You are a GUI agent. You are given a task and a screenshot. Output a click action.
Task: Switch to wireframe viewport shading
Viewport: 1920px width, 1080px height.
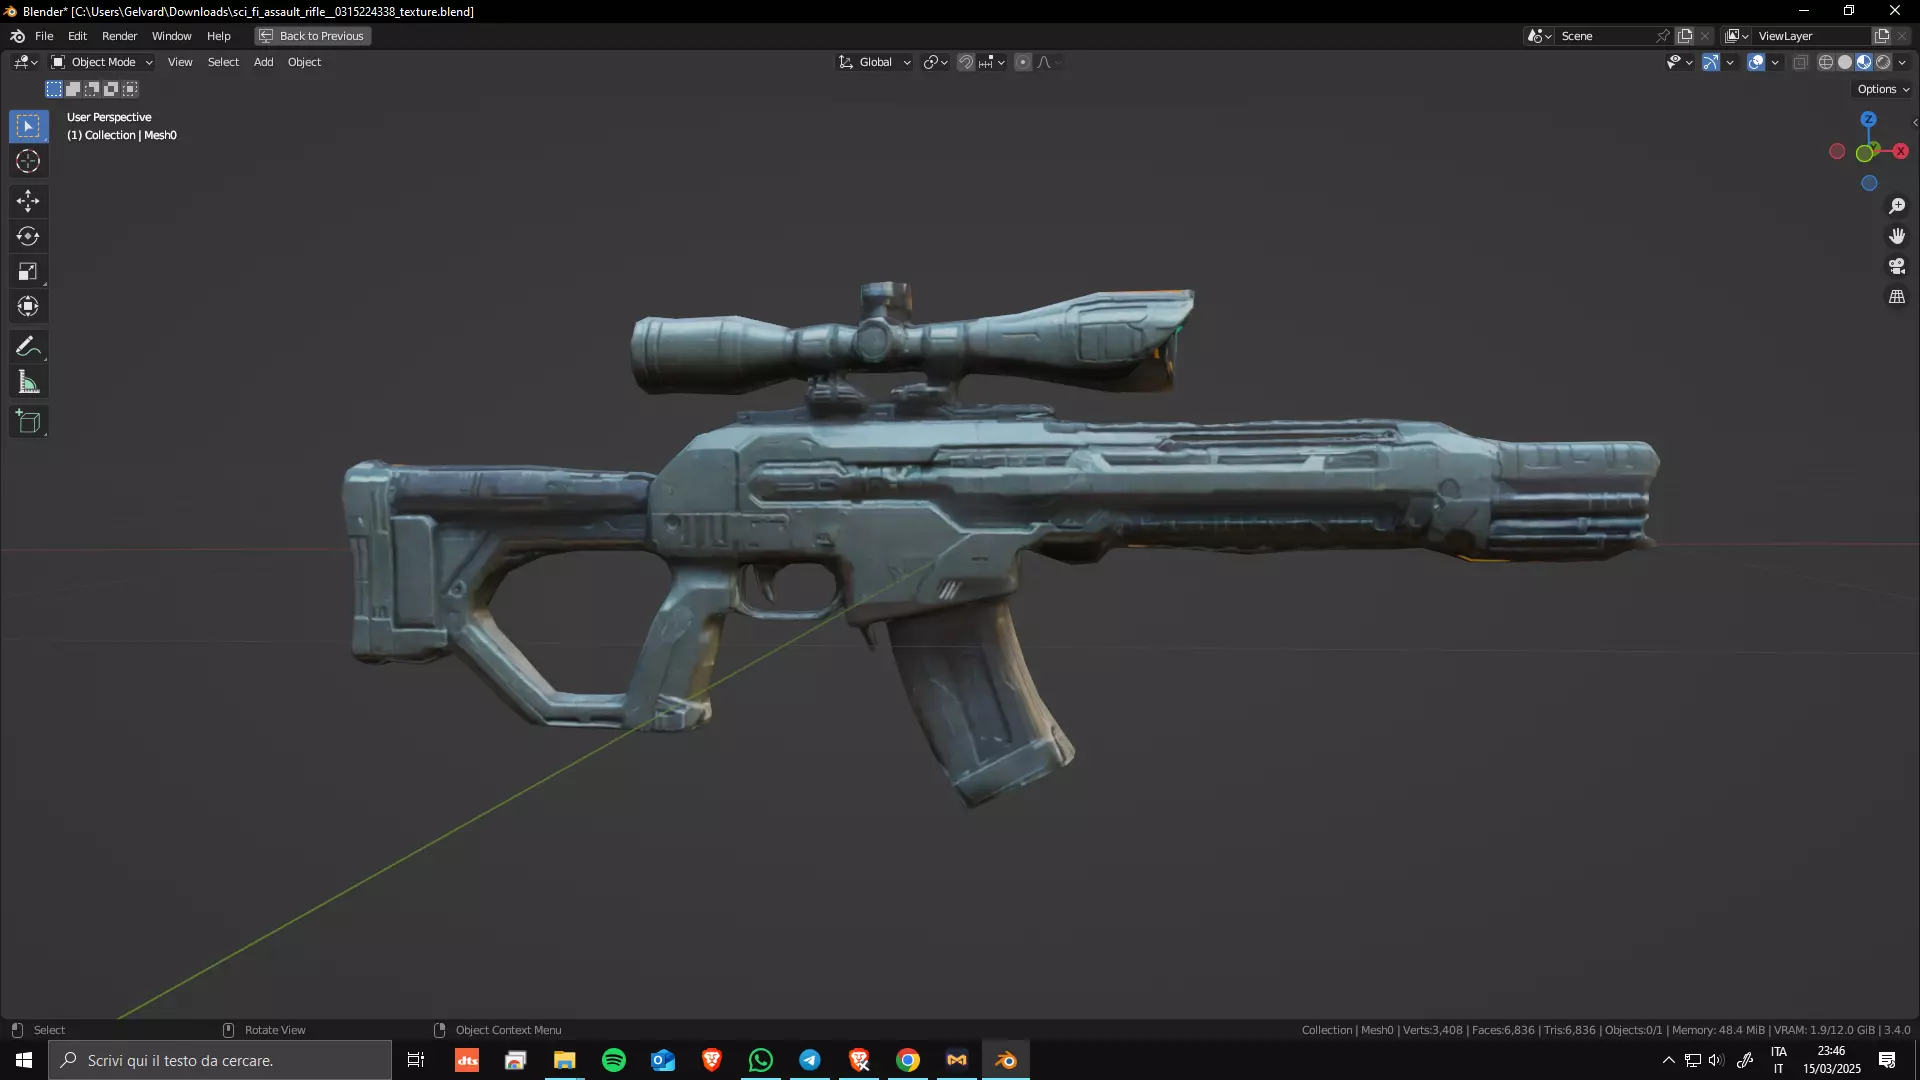click(x=1826, y=62)
